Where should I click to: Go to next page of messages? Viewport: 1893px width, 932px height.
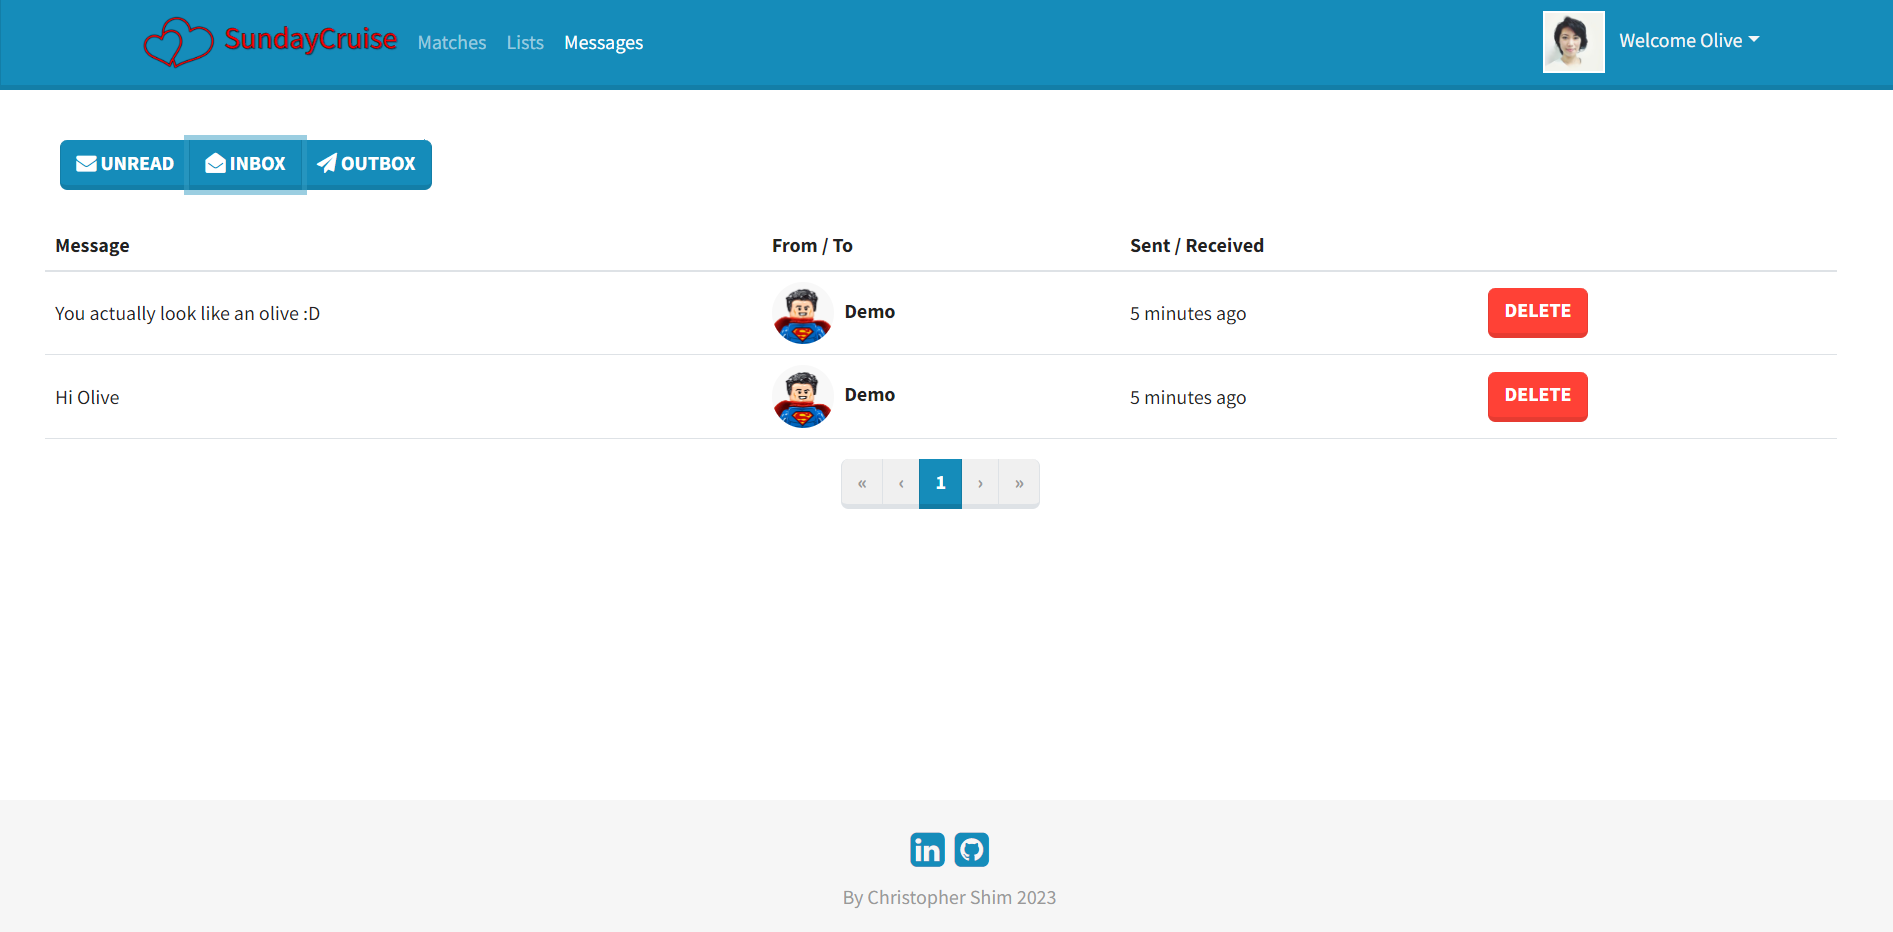tap(980, 484)
